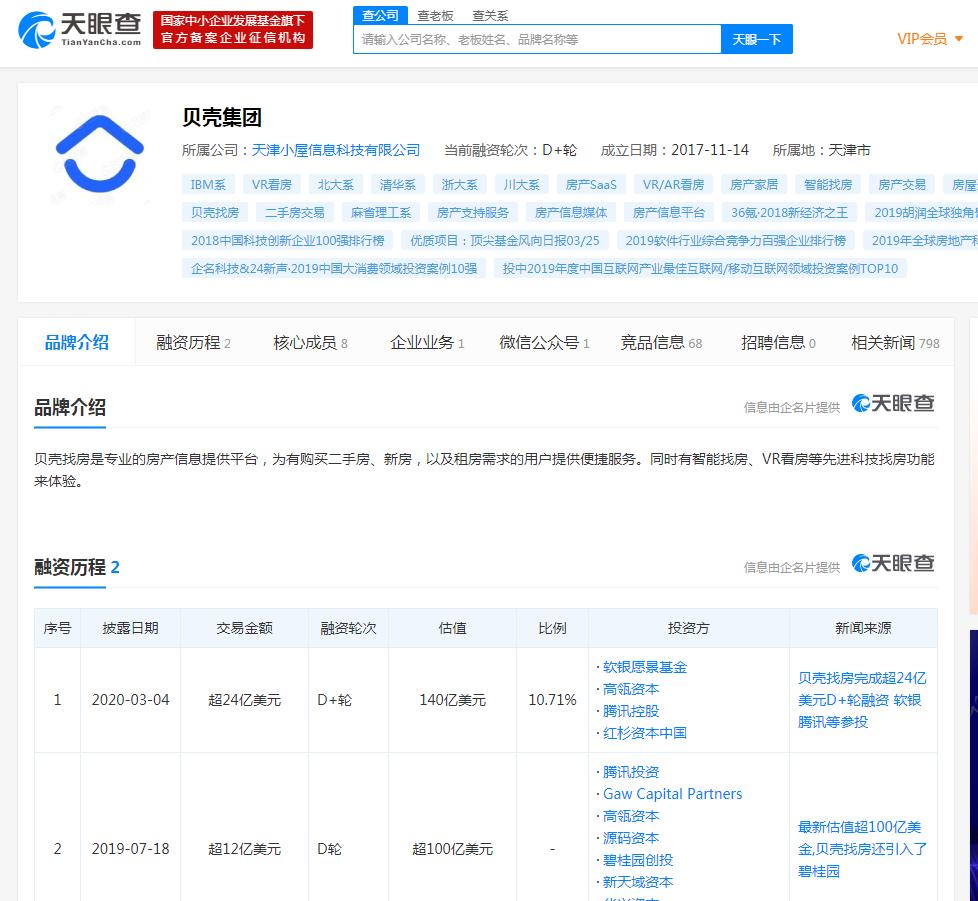
Task: Click the company search input field
Action: point(537,39)
